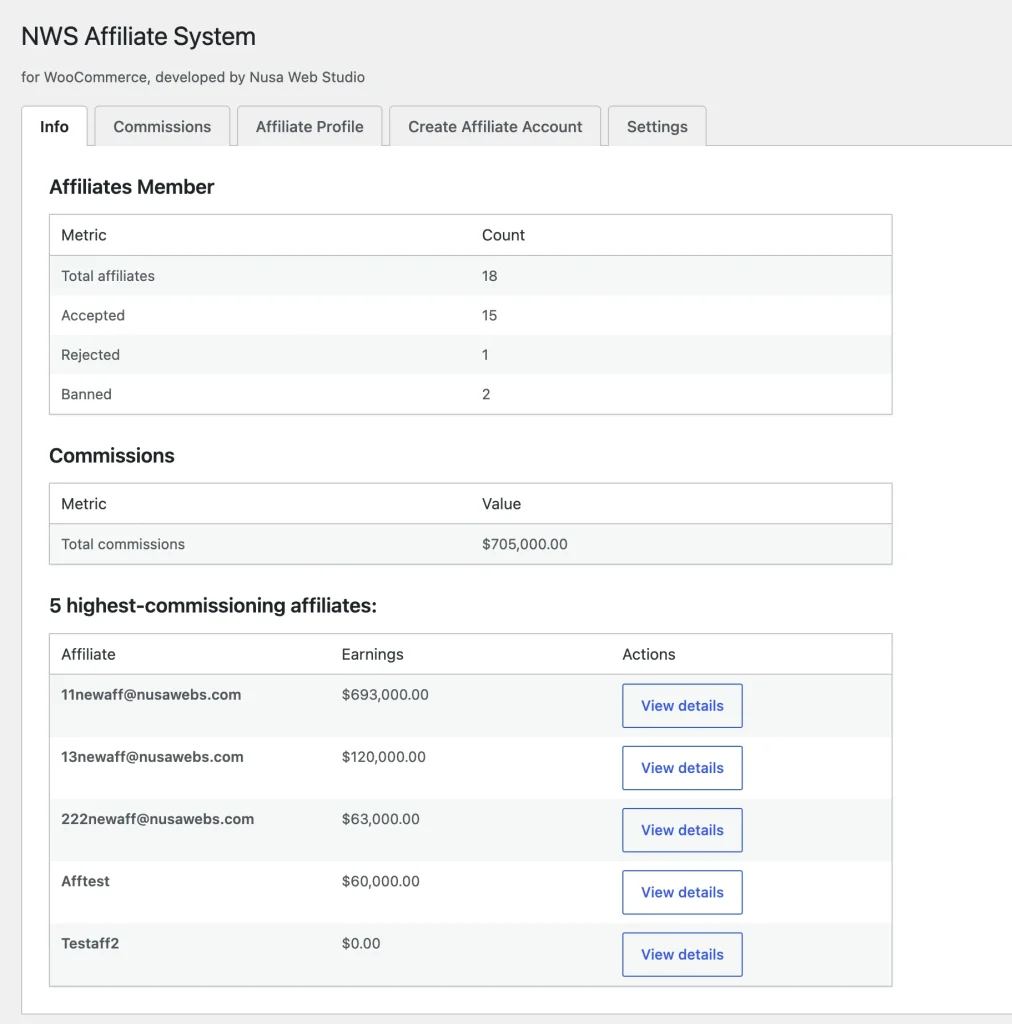This screenshot has width=1012, height=1024.
Task: Show details for Testaff2 affiliate
Action: (682, 954)
